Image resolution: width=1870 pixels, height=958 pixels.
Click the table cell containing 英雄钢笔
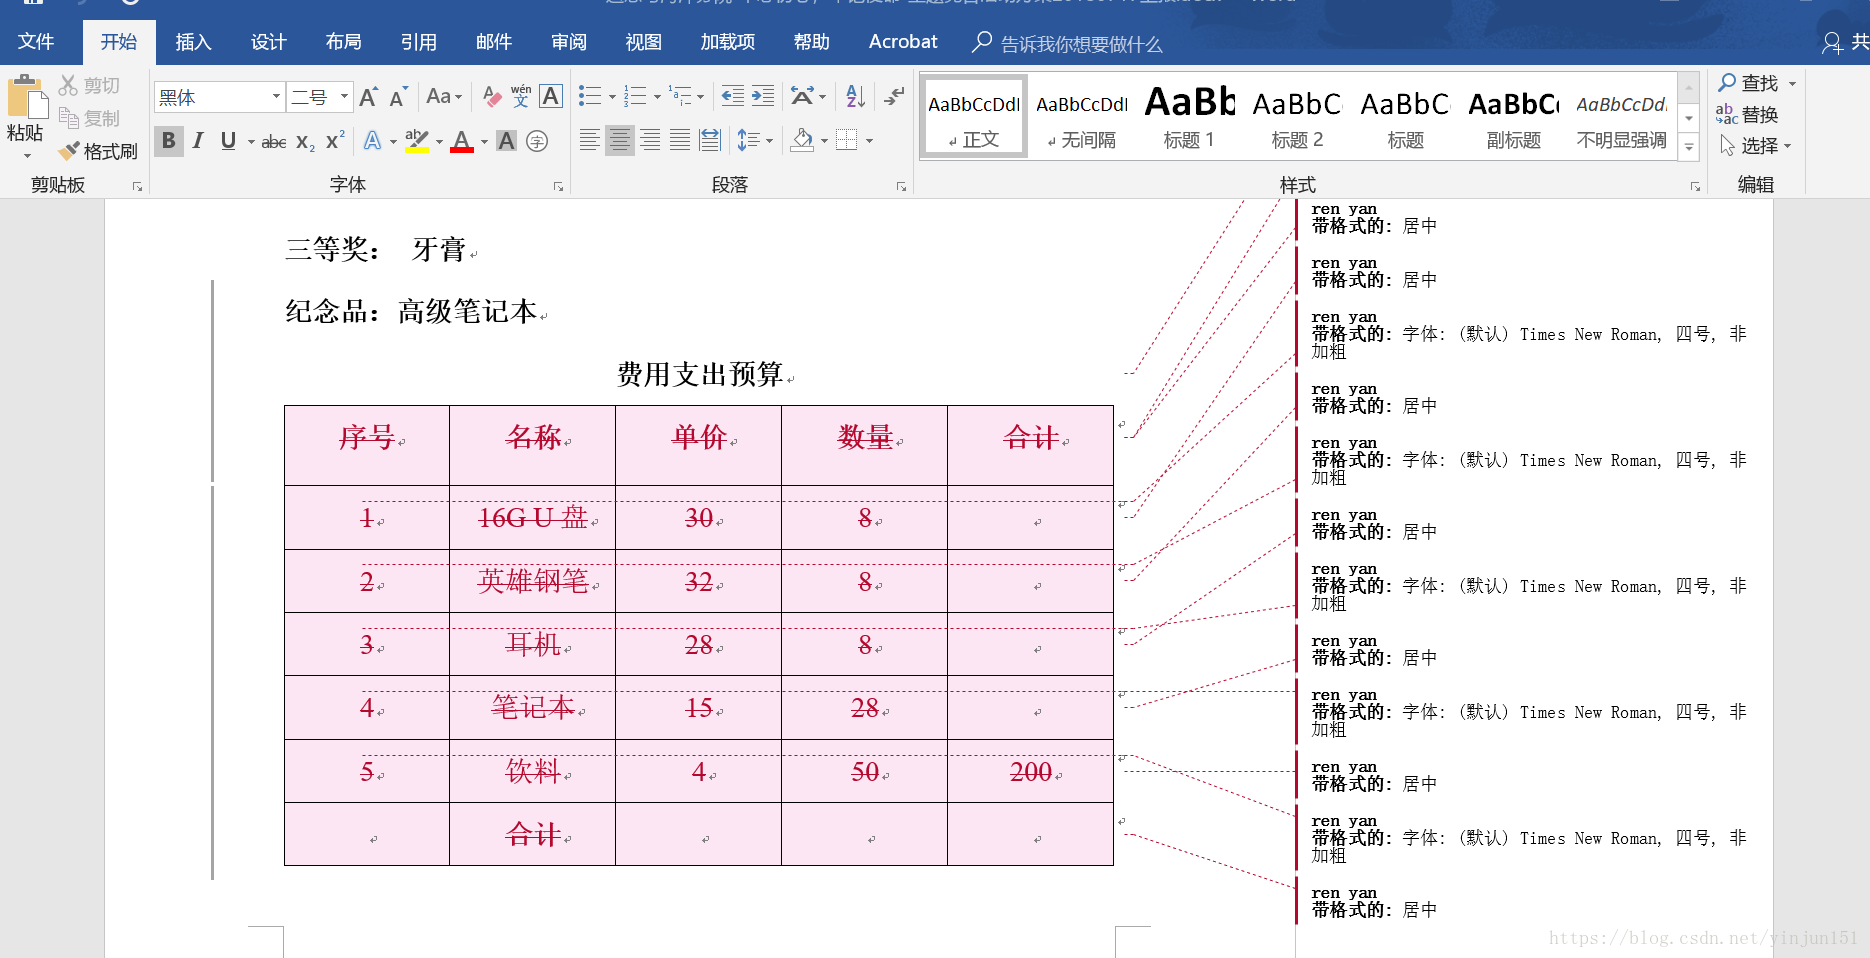click(x=532, y=581)
